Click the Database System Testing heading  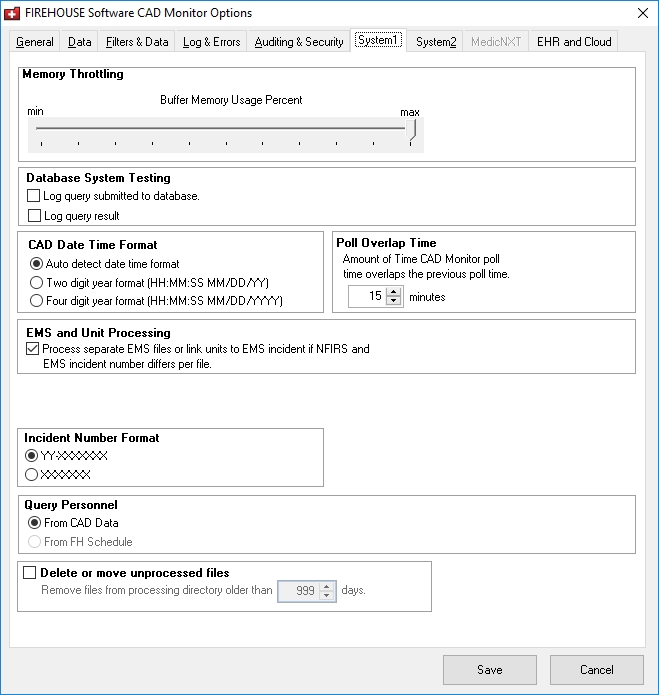pyautogui.click(x=98, y=178)
